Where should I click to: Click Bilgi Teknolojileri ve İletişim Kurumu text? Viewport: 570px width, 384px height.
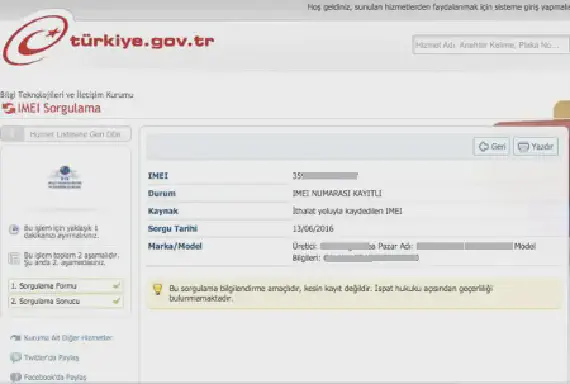pyautogui.click(x=67, y=95)
